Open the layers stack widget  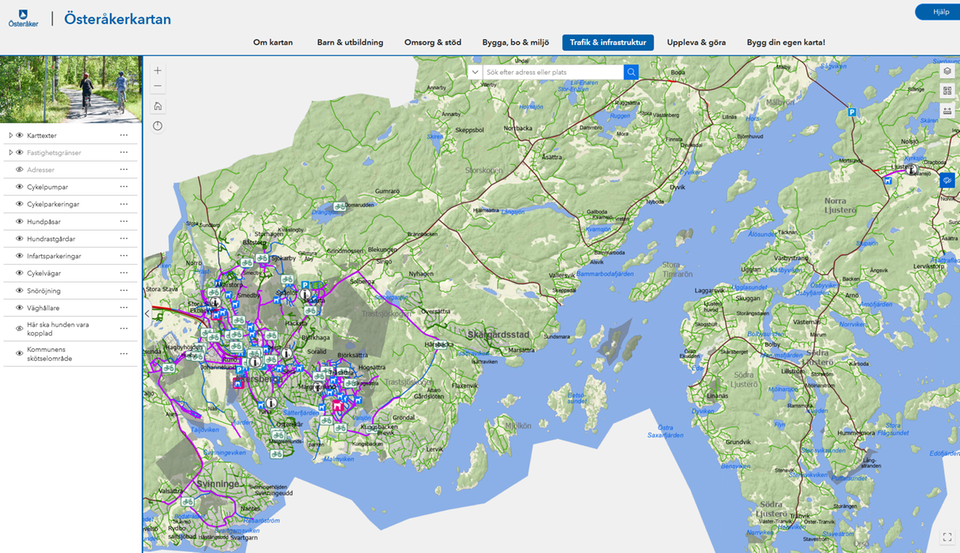tap(947, 71)
